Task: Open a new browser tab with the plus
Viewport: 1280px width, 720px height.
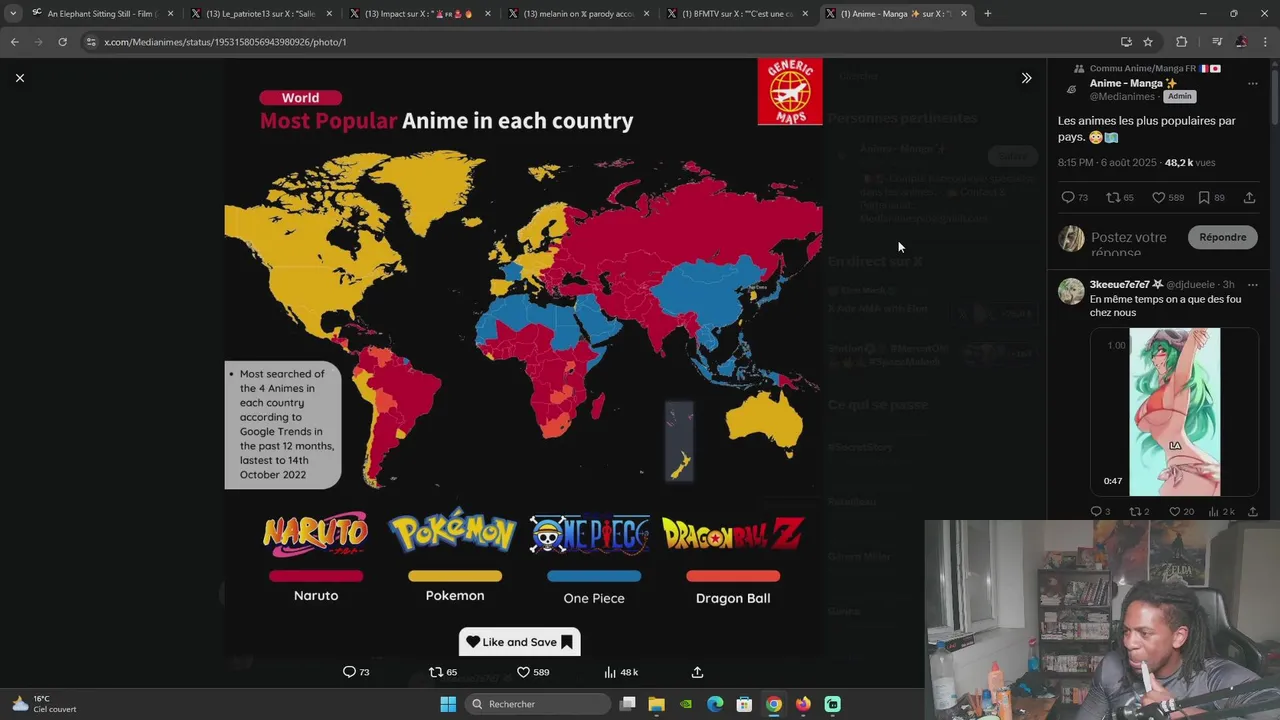Action: click(987, 13)
